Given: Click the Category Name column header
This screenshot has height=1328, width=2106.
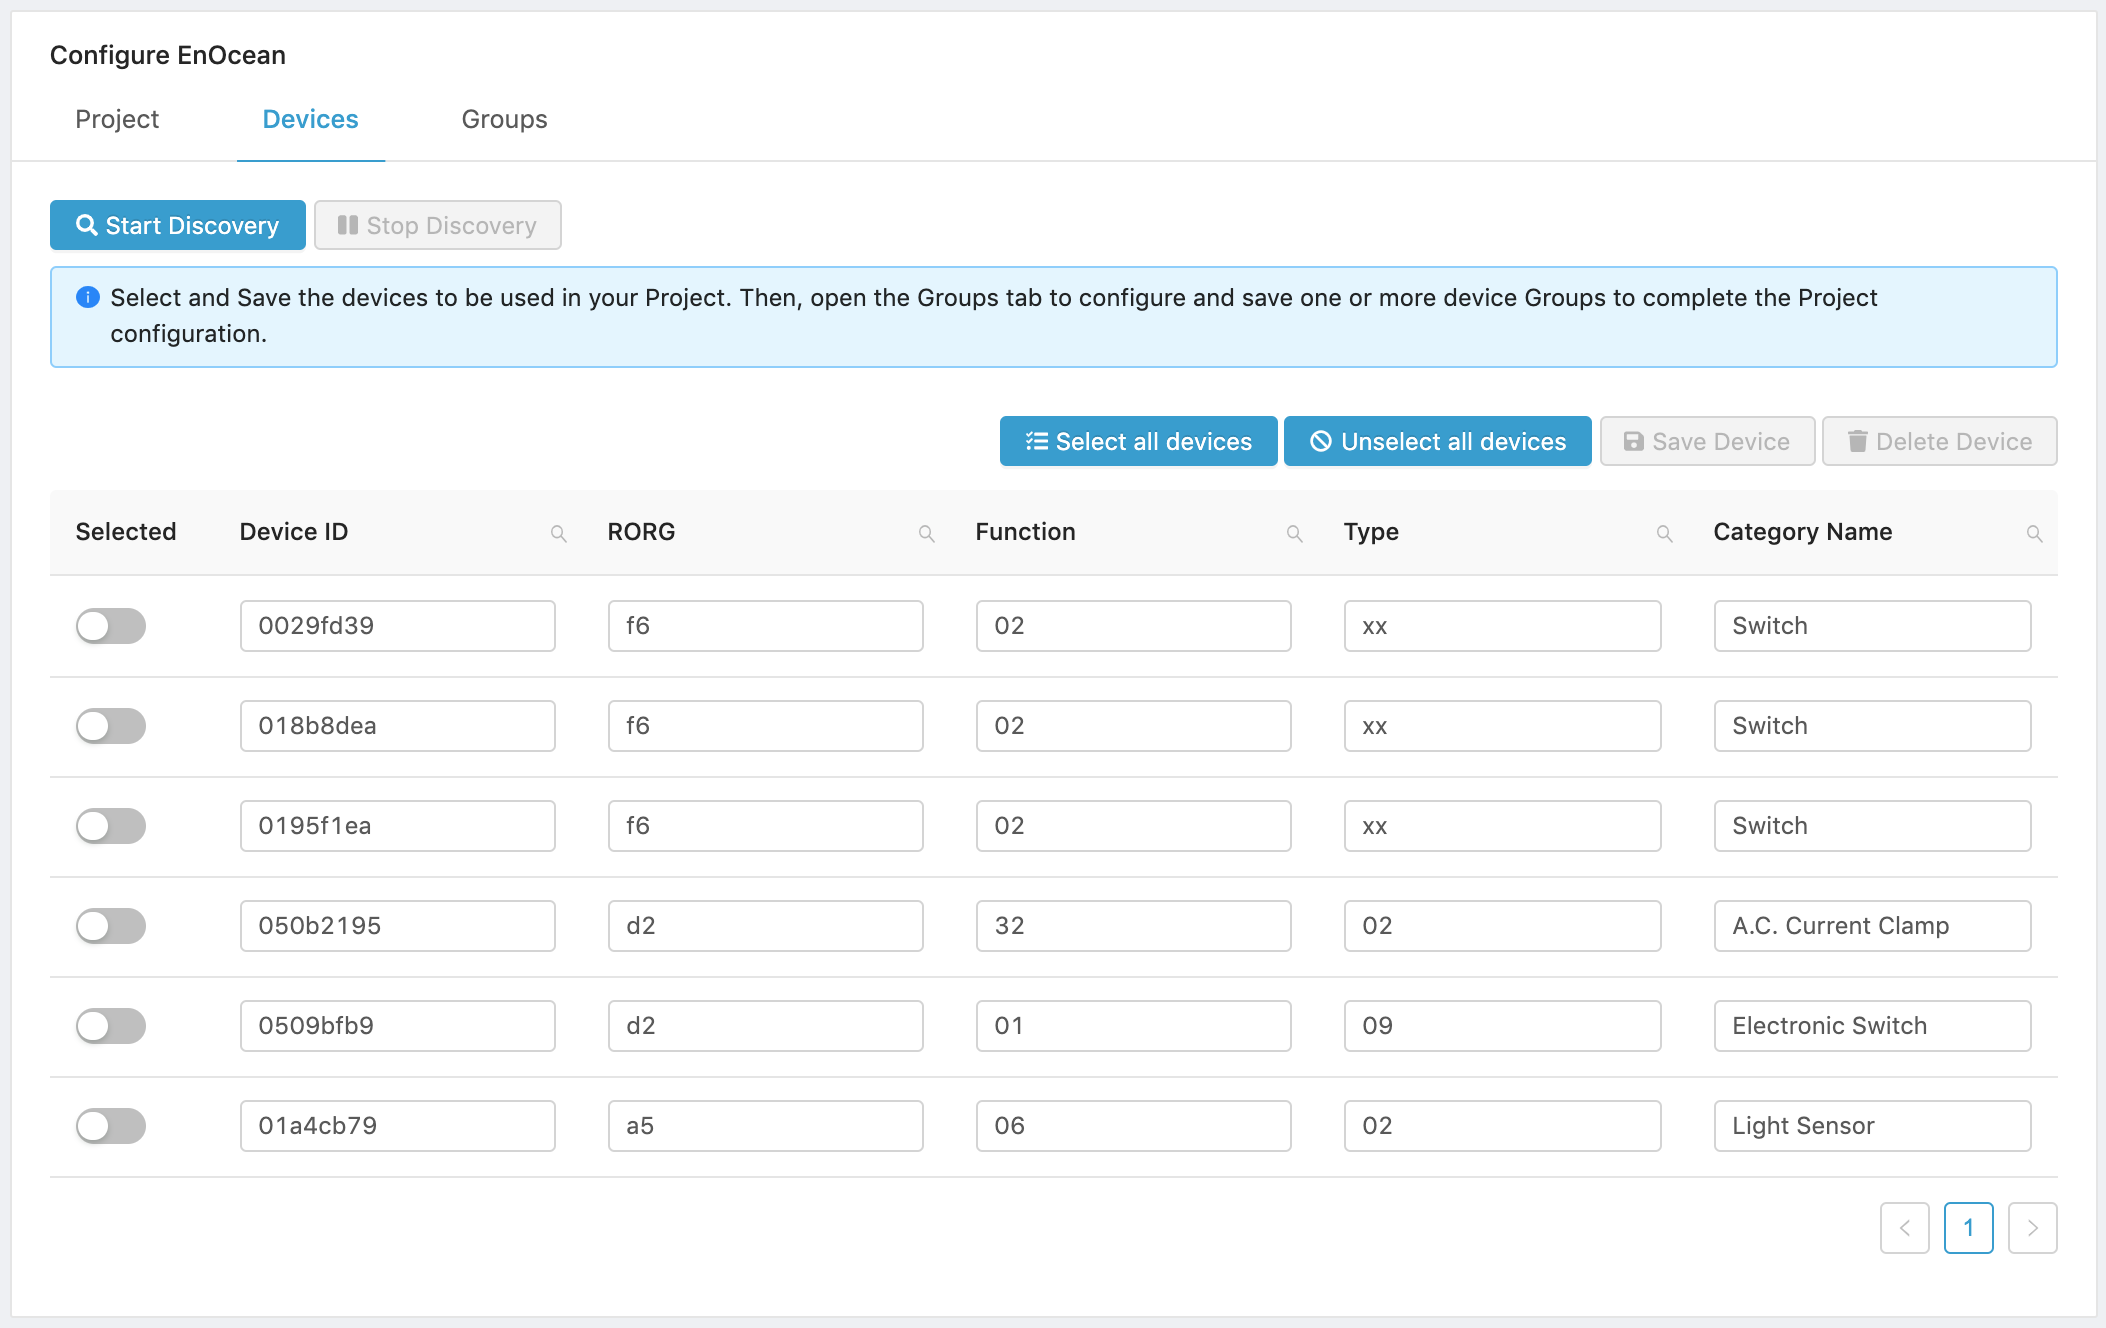Looking at the screenshot, I should pyautogui.click(x=1803, y=532).
